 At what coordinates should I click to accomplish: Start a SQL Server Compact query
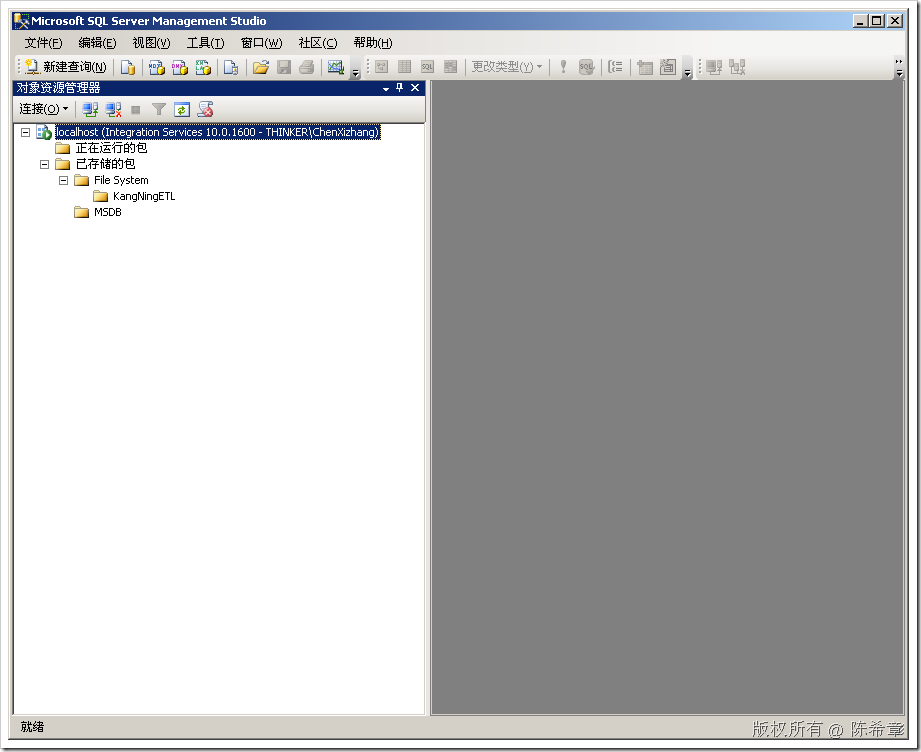pyautogui.click(x=231, y=67)
